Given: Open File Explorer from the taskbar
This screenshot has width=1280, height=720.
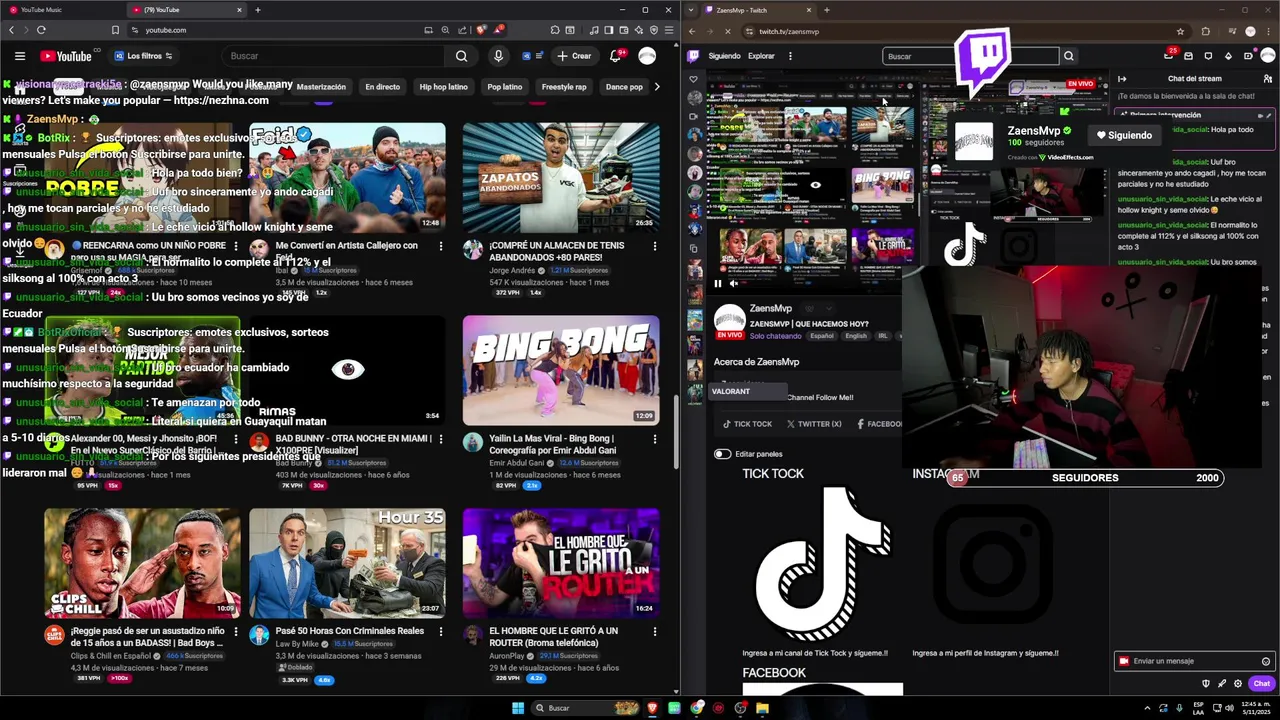Looking at the screenshot, I should [762, 708].
